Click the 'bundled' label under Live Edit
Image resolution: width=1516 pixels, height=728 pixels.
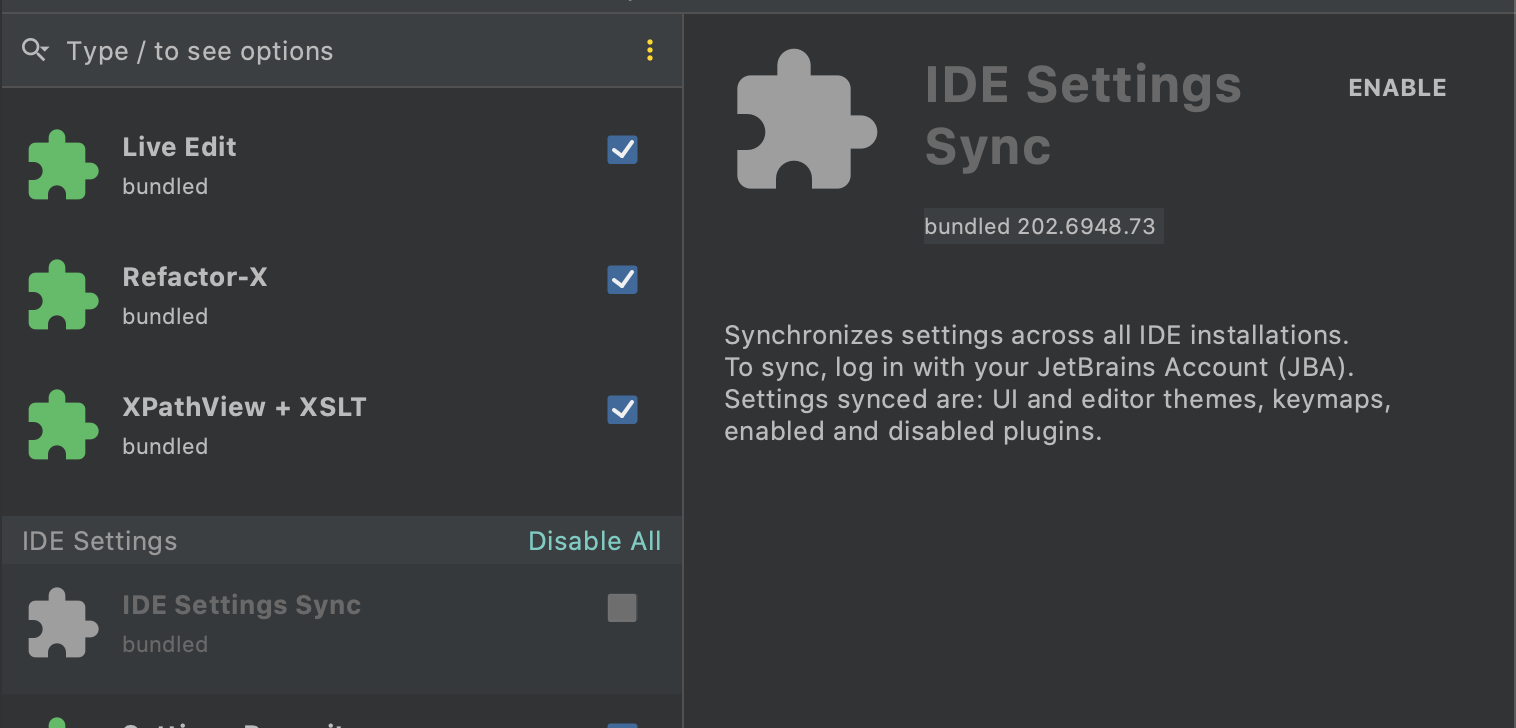[165, 187]
